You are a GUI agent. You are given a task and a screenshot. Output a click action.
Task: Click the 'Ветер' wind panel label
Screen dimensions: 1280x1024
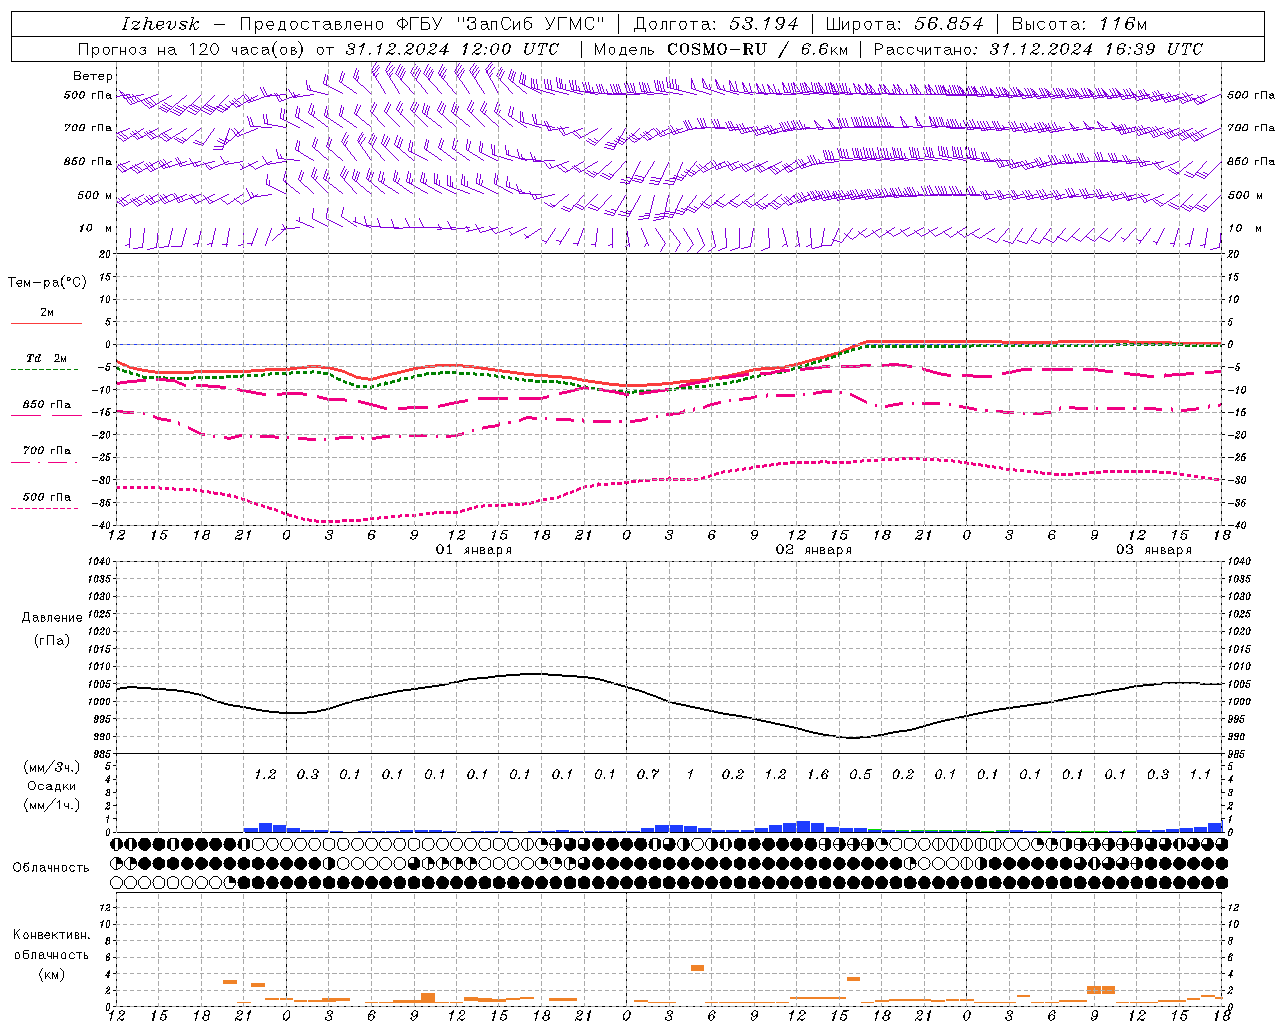coord(93,76)
